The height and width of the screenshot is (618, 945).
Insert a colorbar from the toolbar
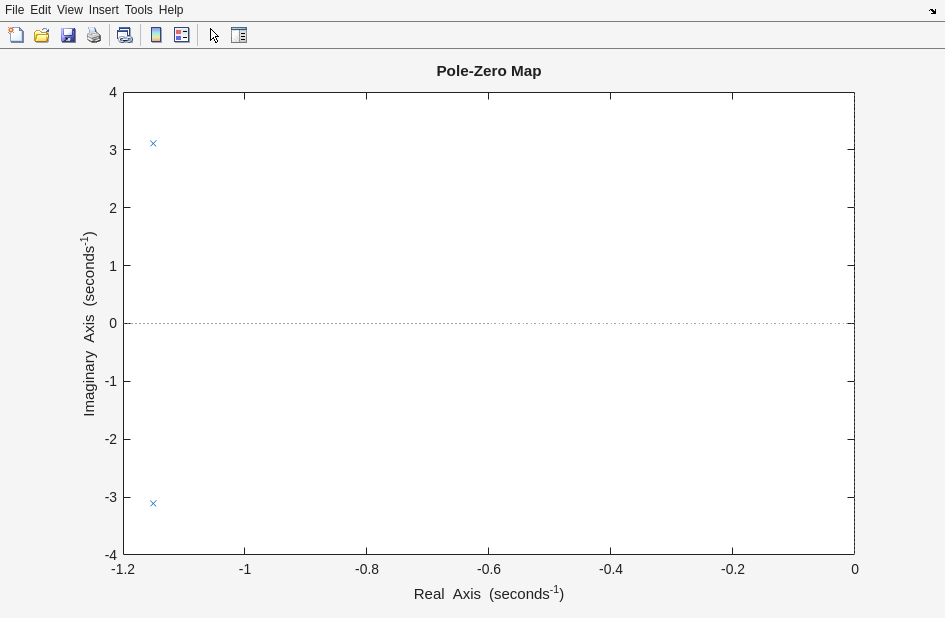[156, 35]
